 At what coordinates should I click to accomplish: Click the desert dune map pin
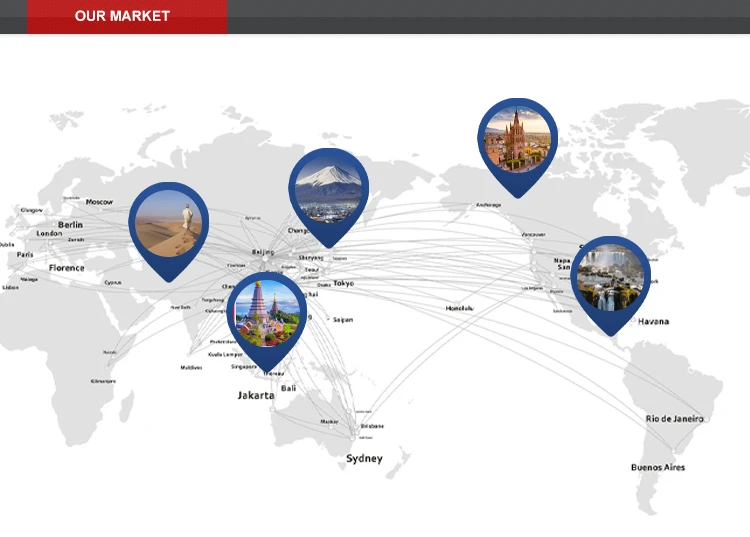coord(168,231)
